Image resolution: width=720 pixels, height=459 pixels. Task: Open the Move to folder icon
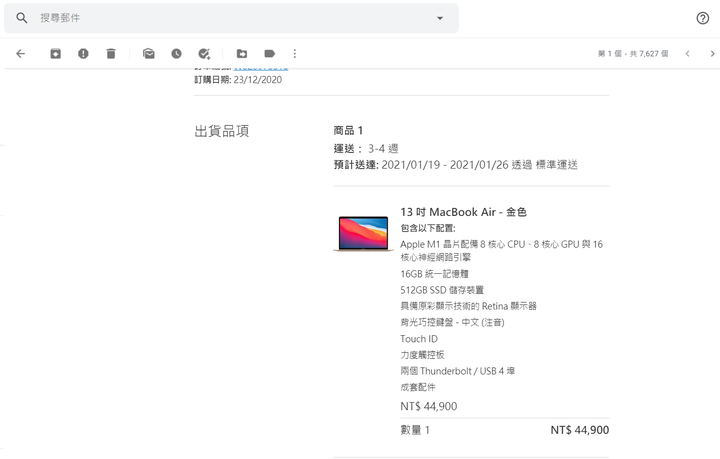[x=242, y=54]
